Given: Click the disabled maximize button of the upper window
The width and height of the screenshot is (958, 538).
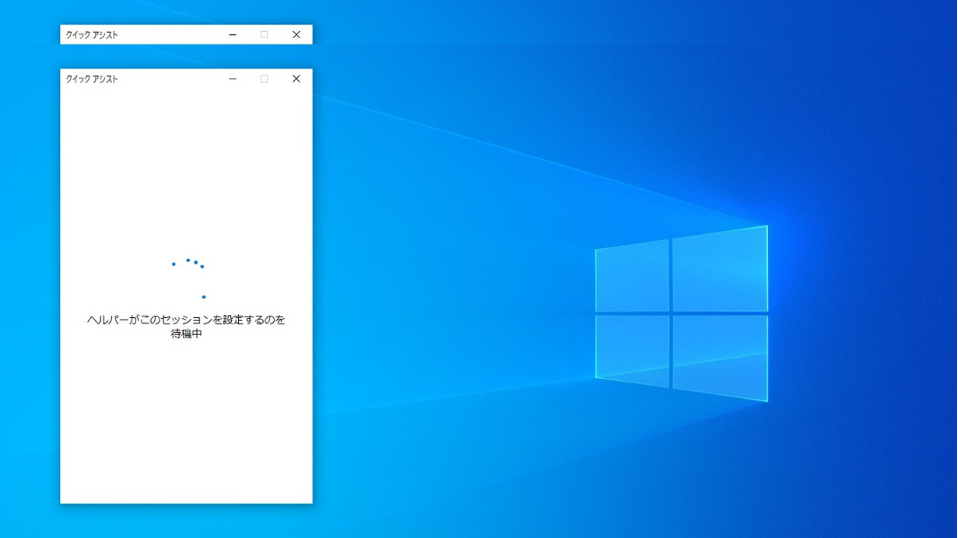Looking at the screenshot, I should tap(264, 35).
